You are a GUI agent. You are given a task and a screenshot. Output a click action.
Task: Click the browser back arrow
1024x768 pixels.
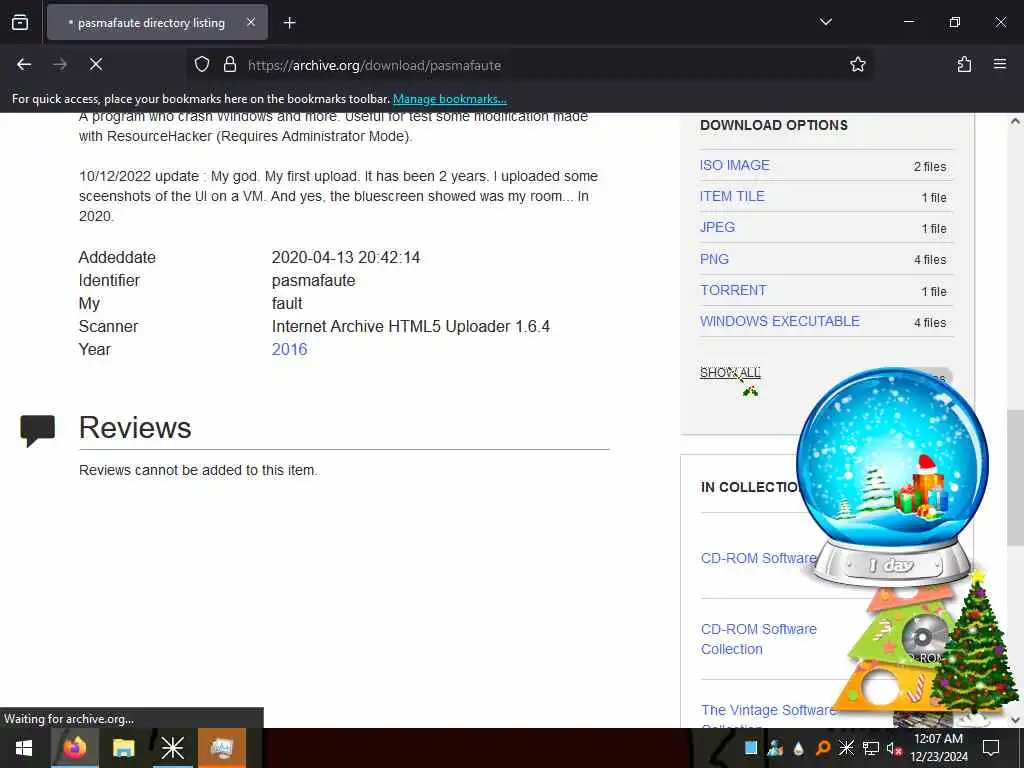pyautogui.click(x=24, y=65)
